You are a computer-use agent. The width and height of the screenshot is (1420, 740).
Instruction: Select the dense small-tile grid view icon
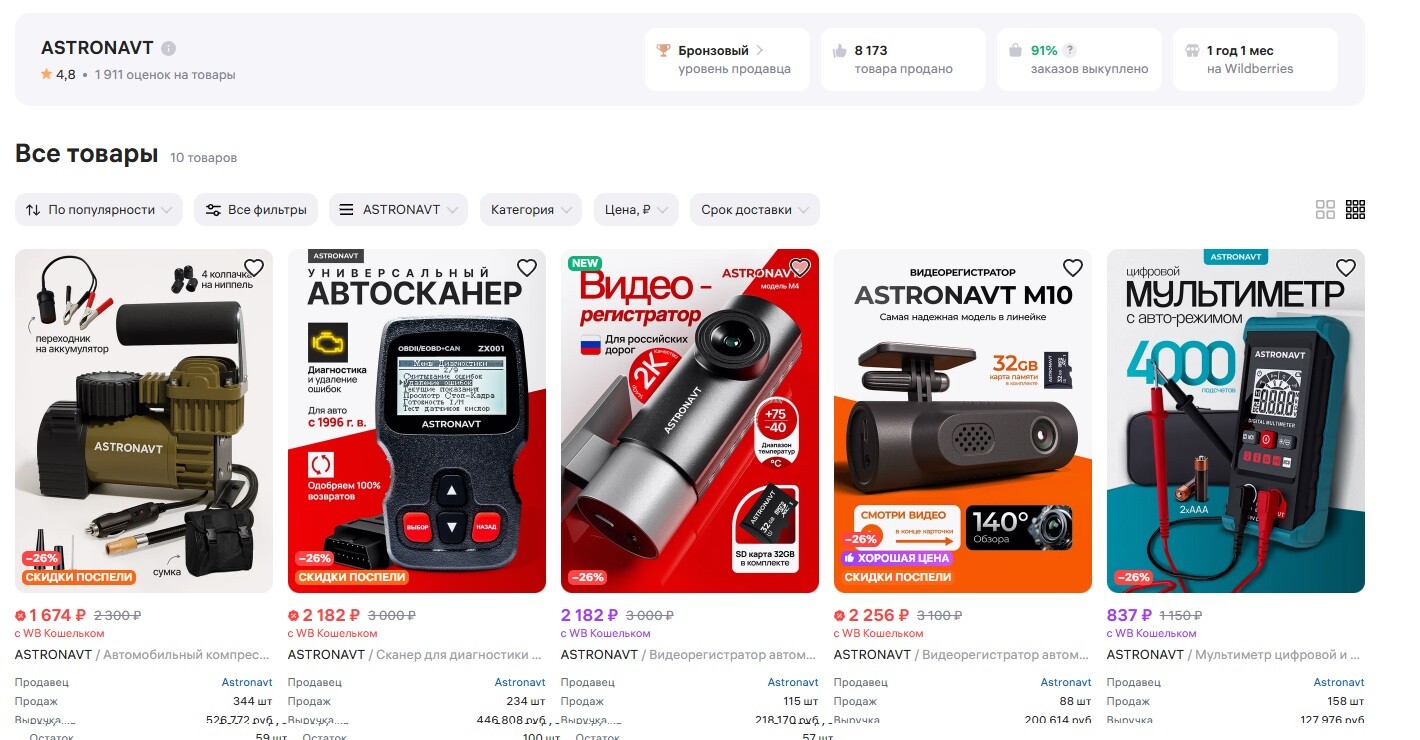pyautogui.click(x=1355, y=210)
